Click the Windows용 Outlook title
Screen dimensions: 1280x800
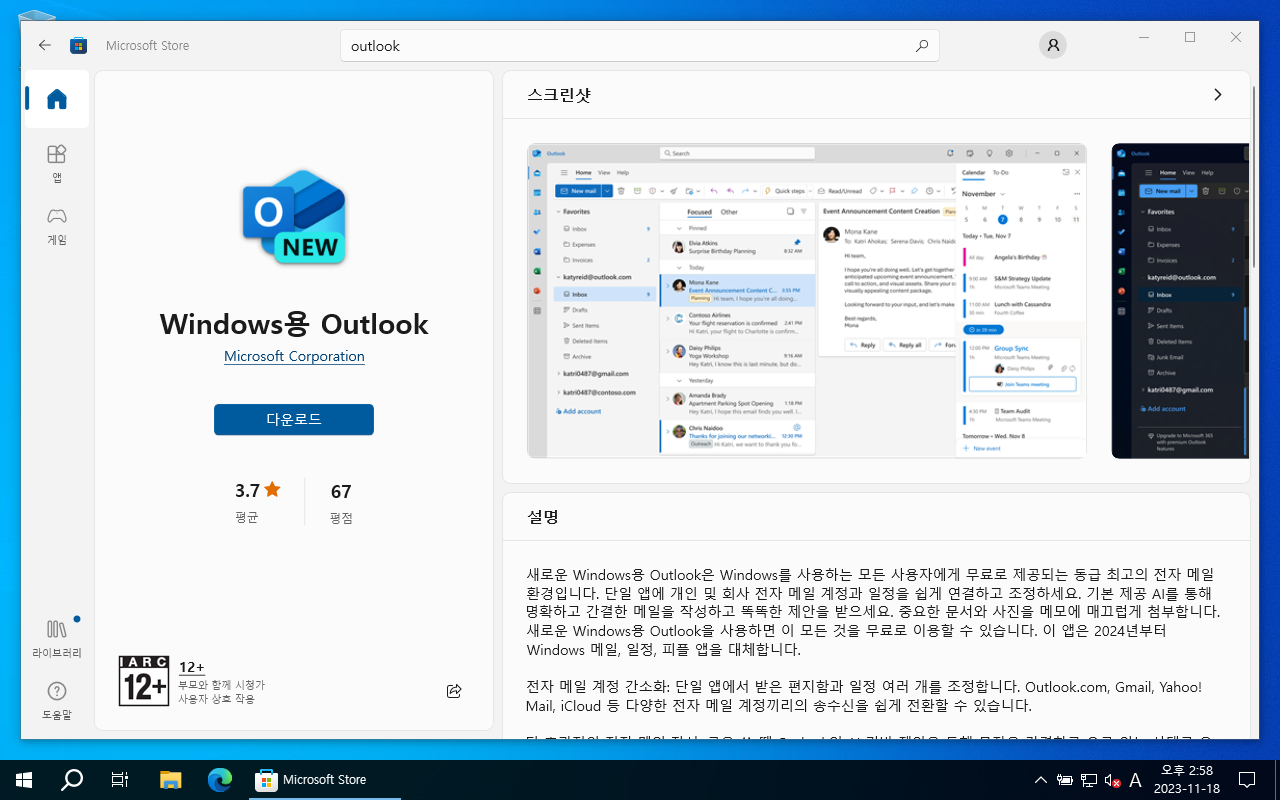[294, 324]
